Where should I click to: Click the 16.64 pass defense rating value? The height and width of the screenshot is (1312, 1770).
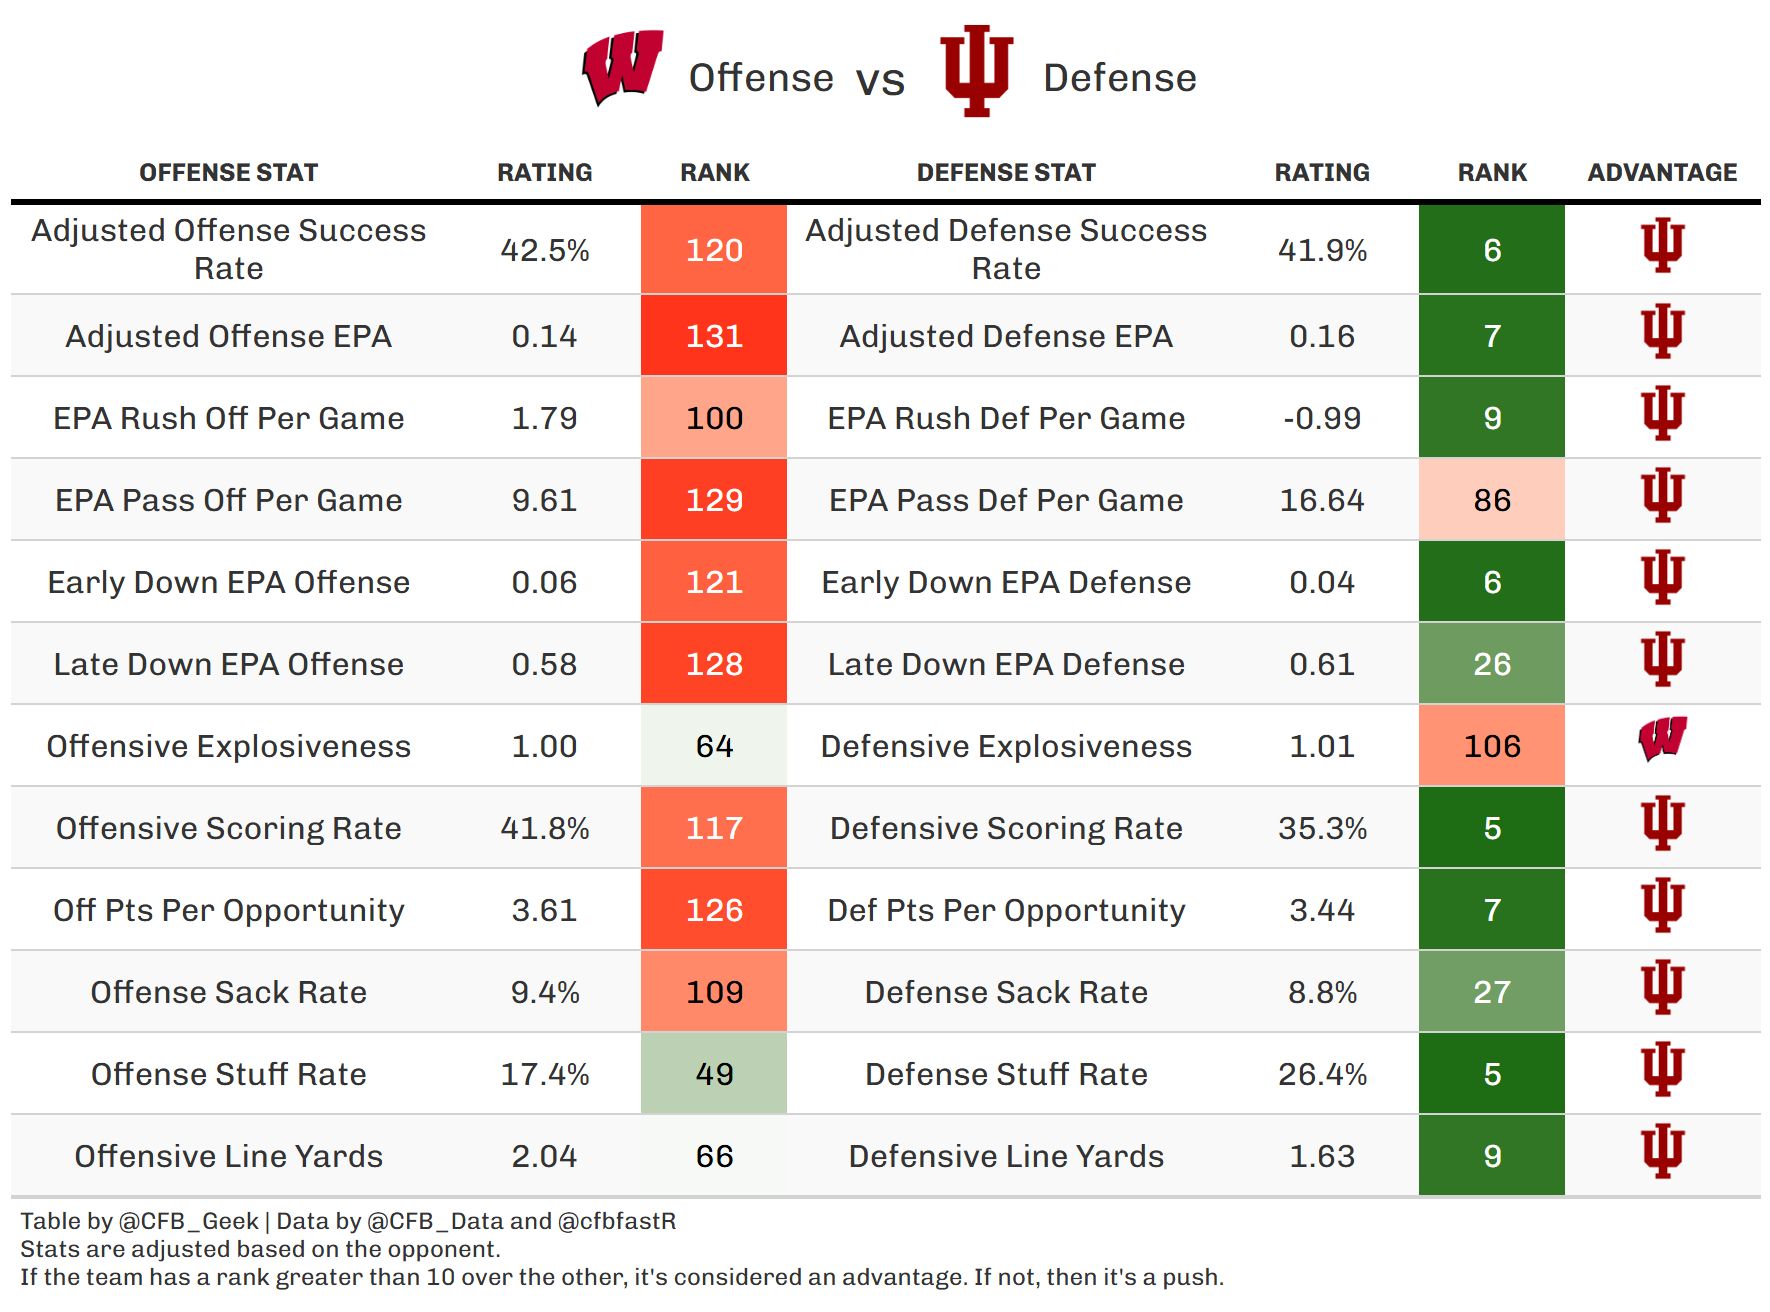[x=1322, y=500]
